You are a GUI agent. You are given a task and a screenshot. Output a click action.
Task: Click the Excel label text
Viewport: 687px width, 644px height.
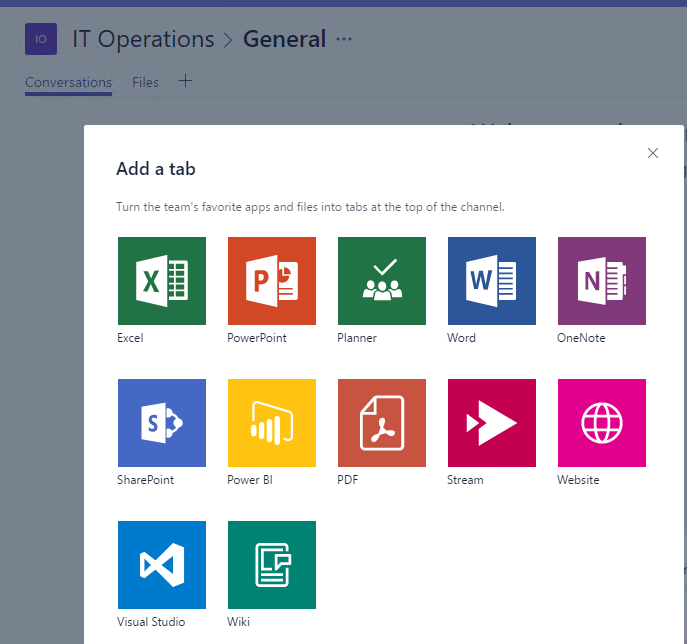(x=130, y=338)
